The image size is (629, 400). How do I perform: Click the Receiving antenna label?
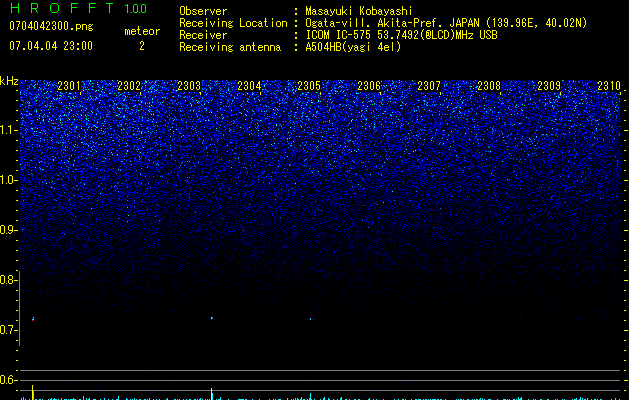230,47
